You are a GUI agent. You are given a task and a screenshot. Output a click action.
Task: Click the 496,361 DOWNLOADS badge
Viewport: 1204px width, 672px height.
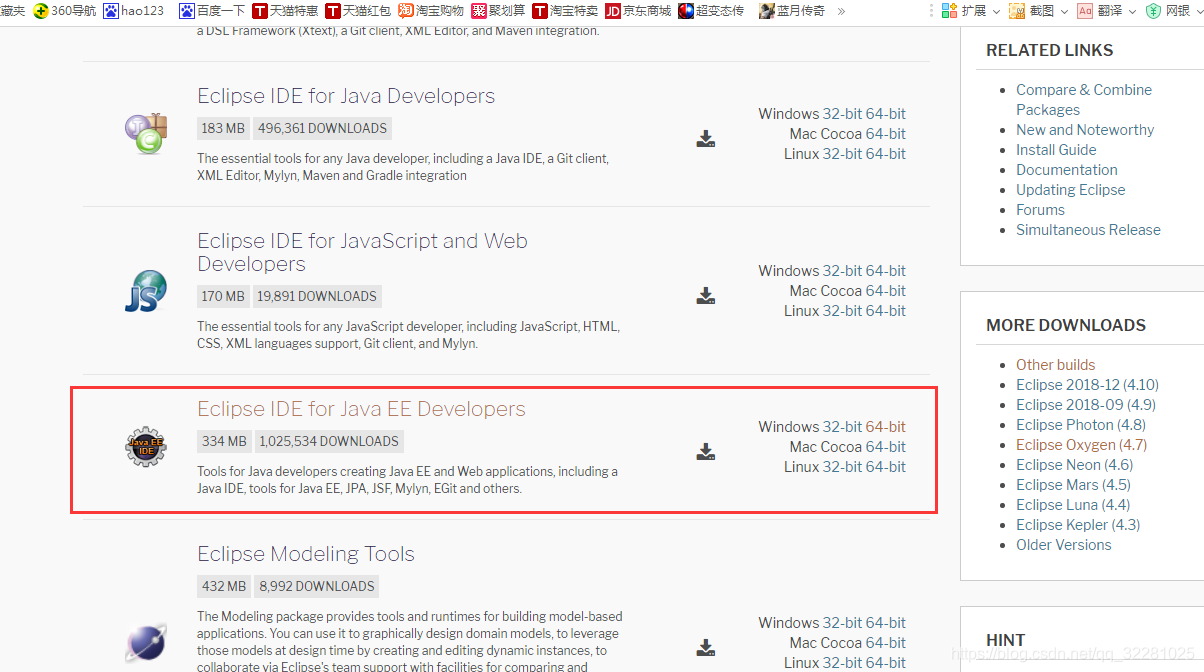point(322,128)
